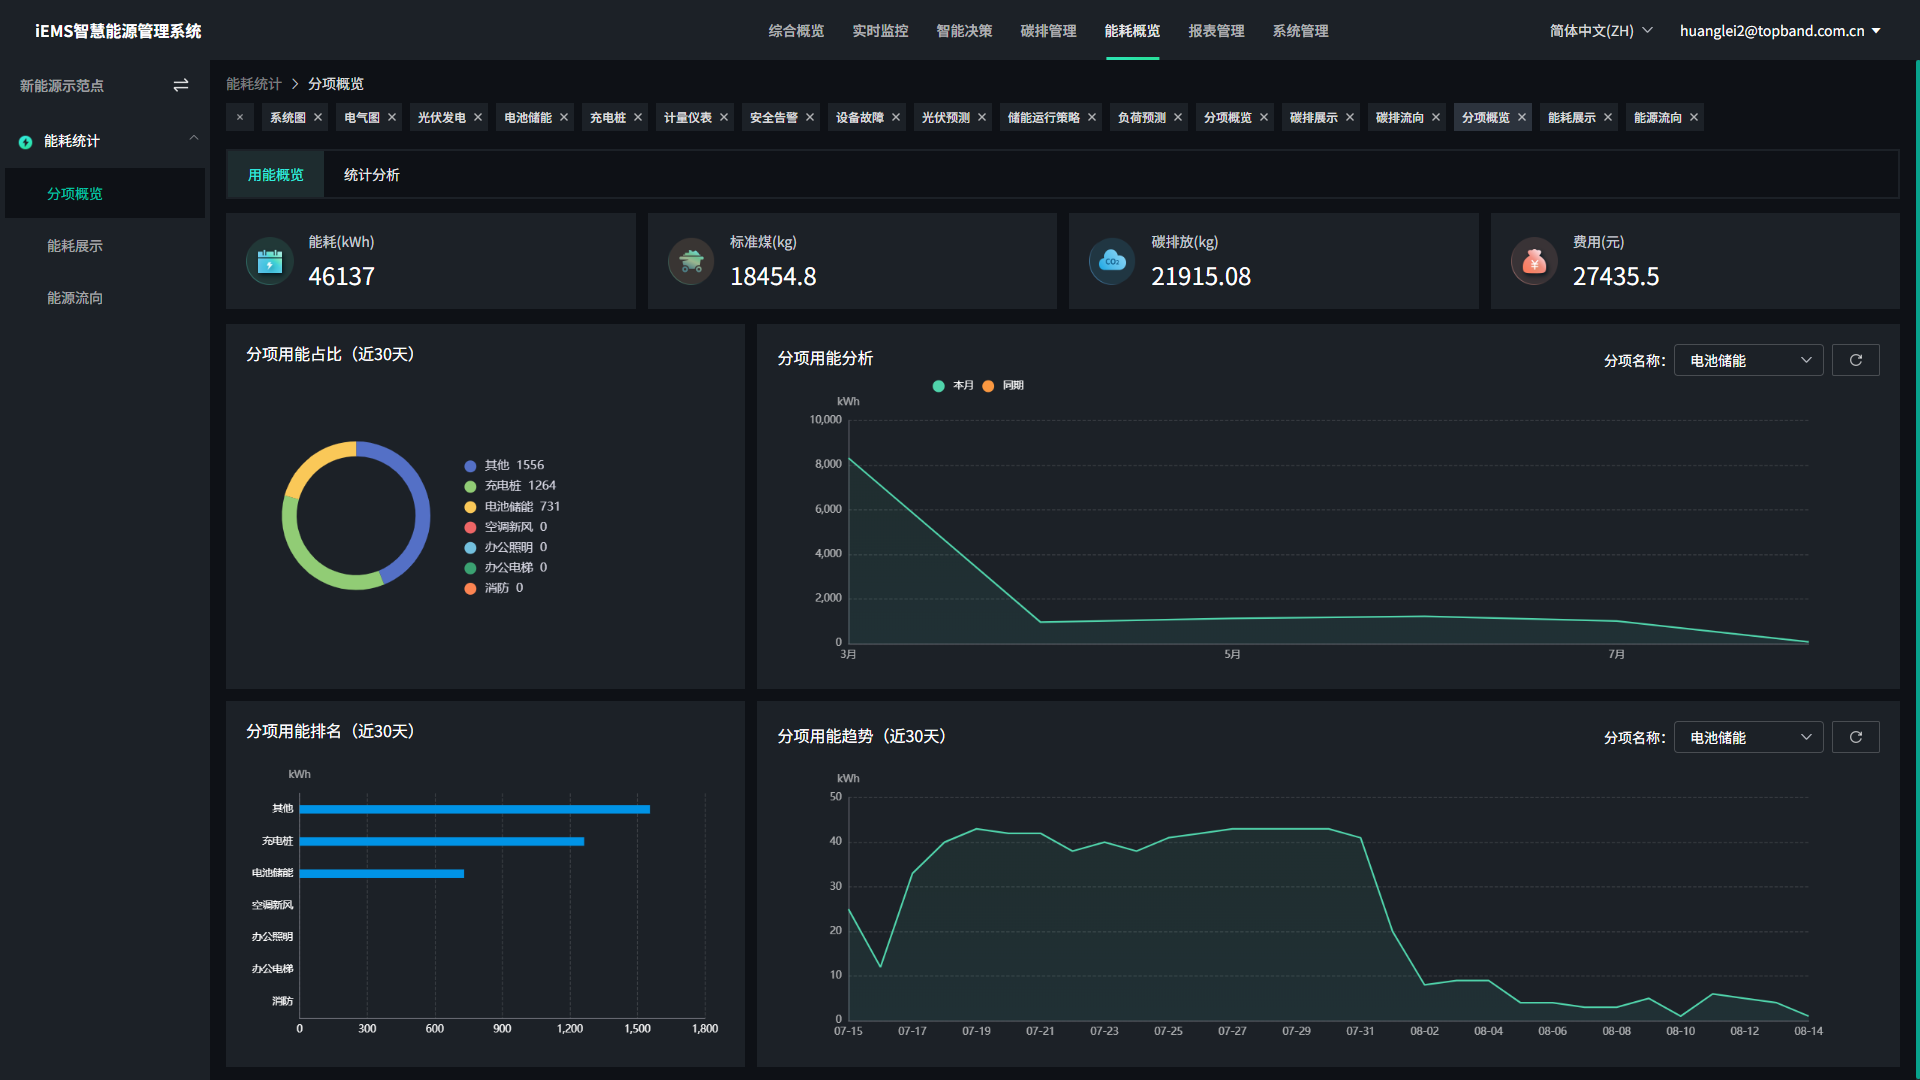Open the 分项名称 dropdown in 分项用能趋势
The height and width of the screenshot is (1080, 1920).
(x=1748, y=737)
